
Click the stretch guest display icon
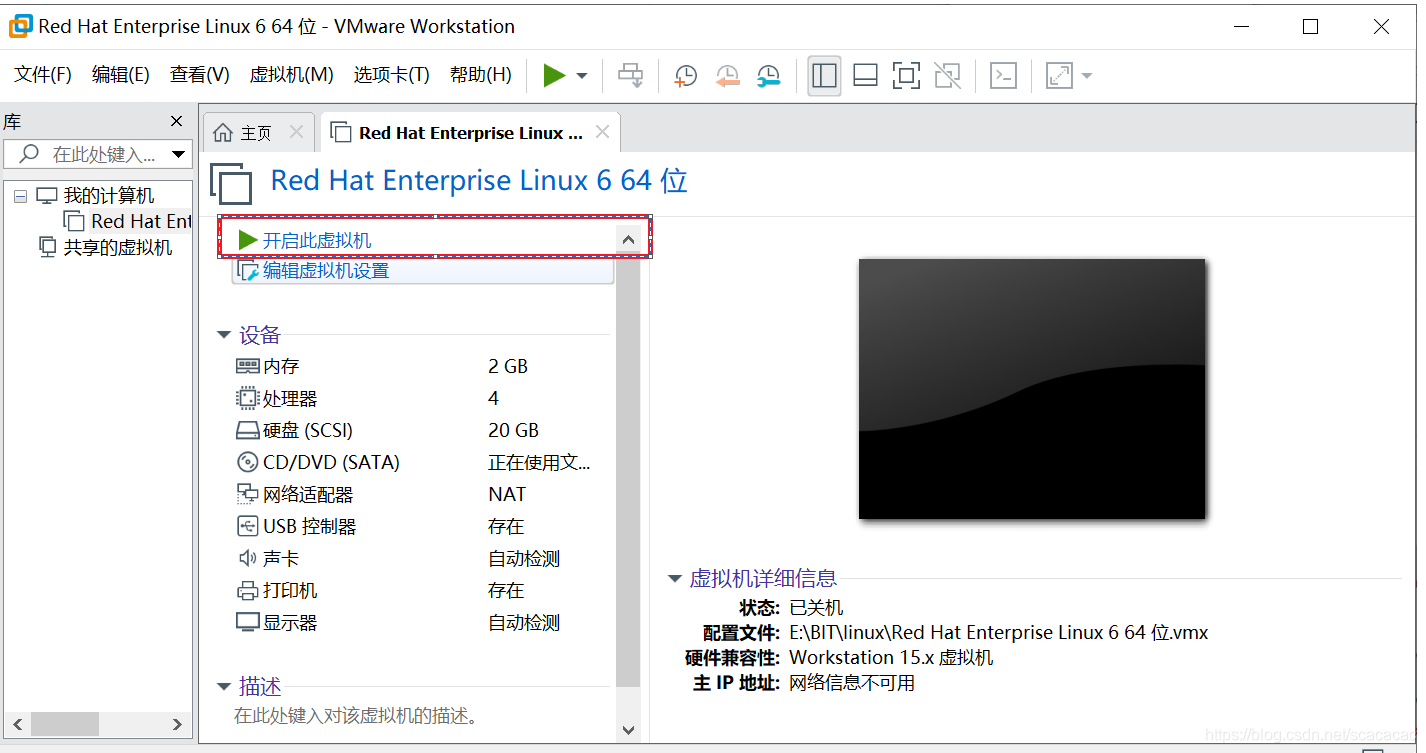pos(1058,75)
